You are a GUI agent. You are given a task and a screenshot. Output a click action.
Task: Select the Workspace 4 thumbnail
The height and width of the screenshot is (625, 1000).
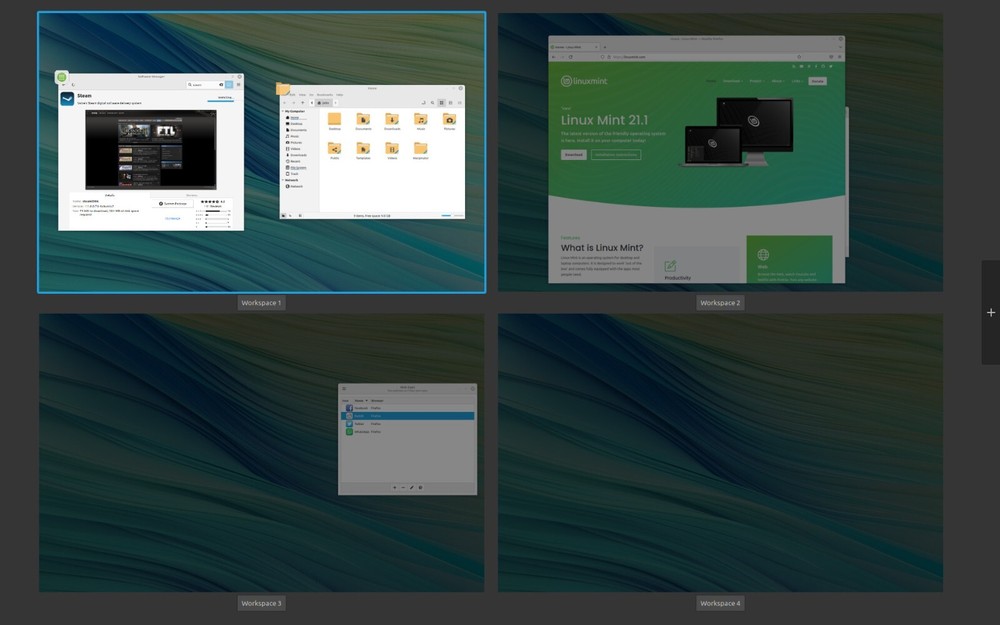coord(720,453)
